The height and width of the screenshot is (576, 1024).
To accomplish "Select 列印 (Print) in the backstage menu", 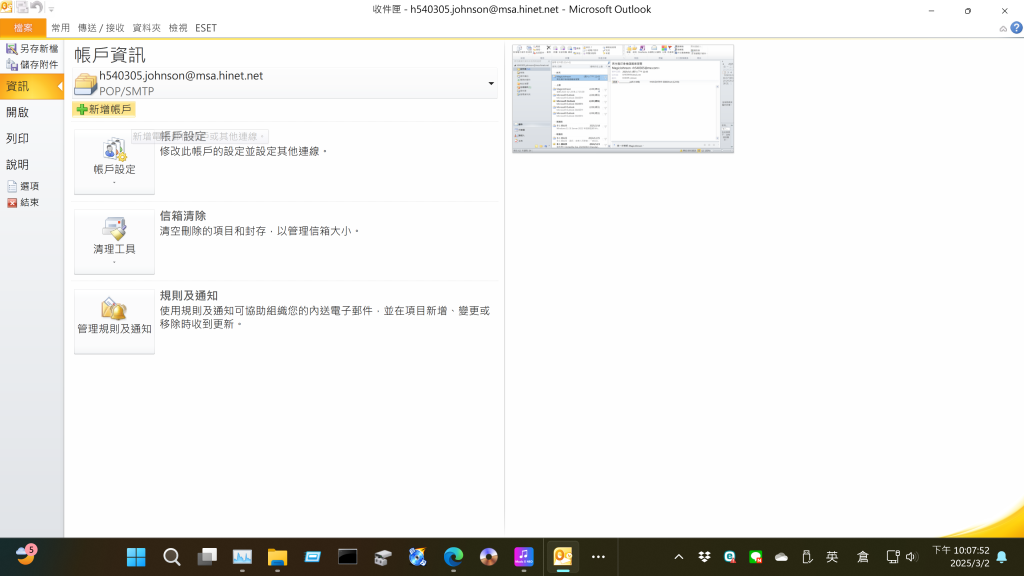I will (x=18, y=139).
